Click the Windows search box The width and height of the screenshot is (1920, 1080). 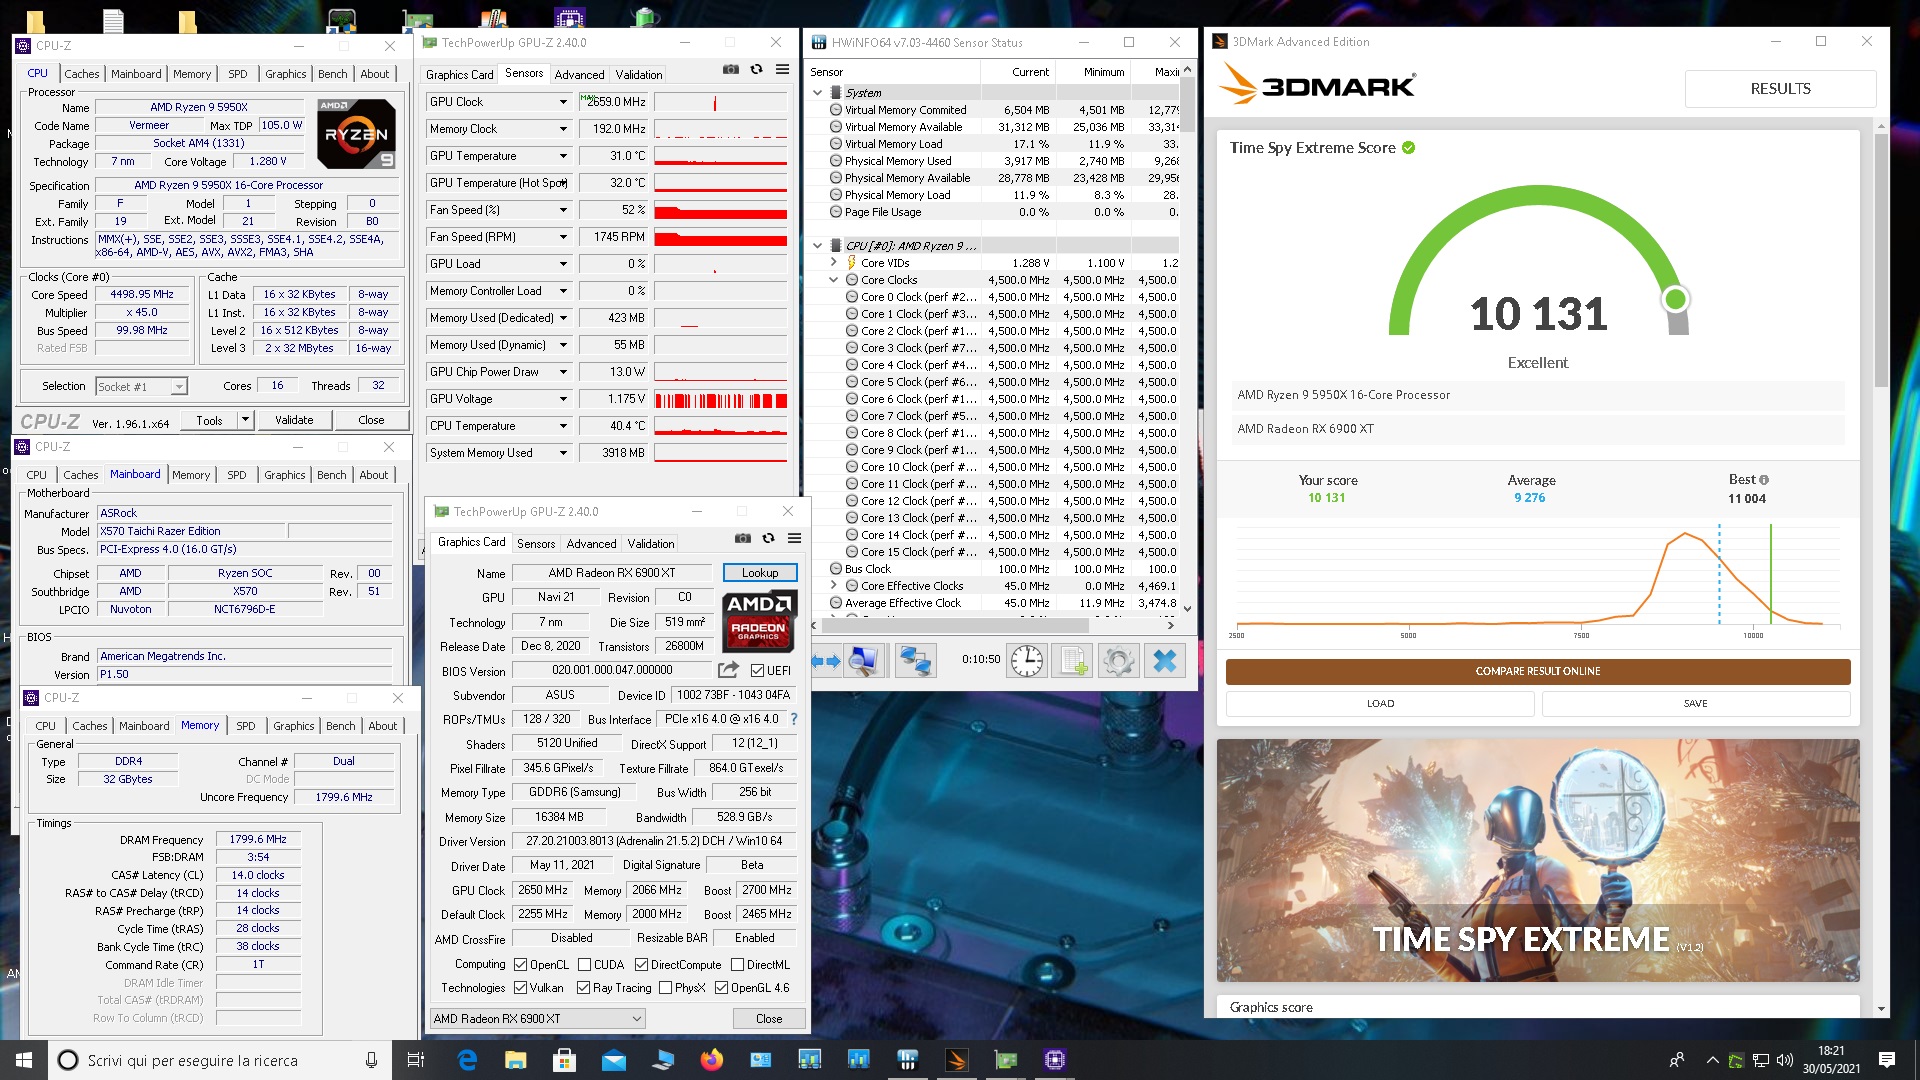(218, 1060)
